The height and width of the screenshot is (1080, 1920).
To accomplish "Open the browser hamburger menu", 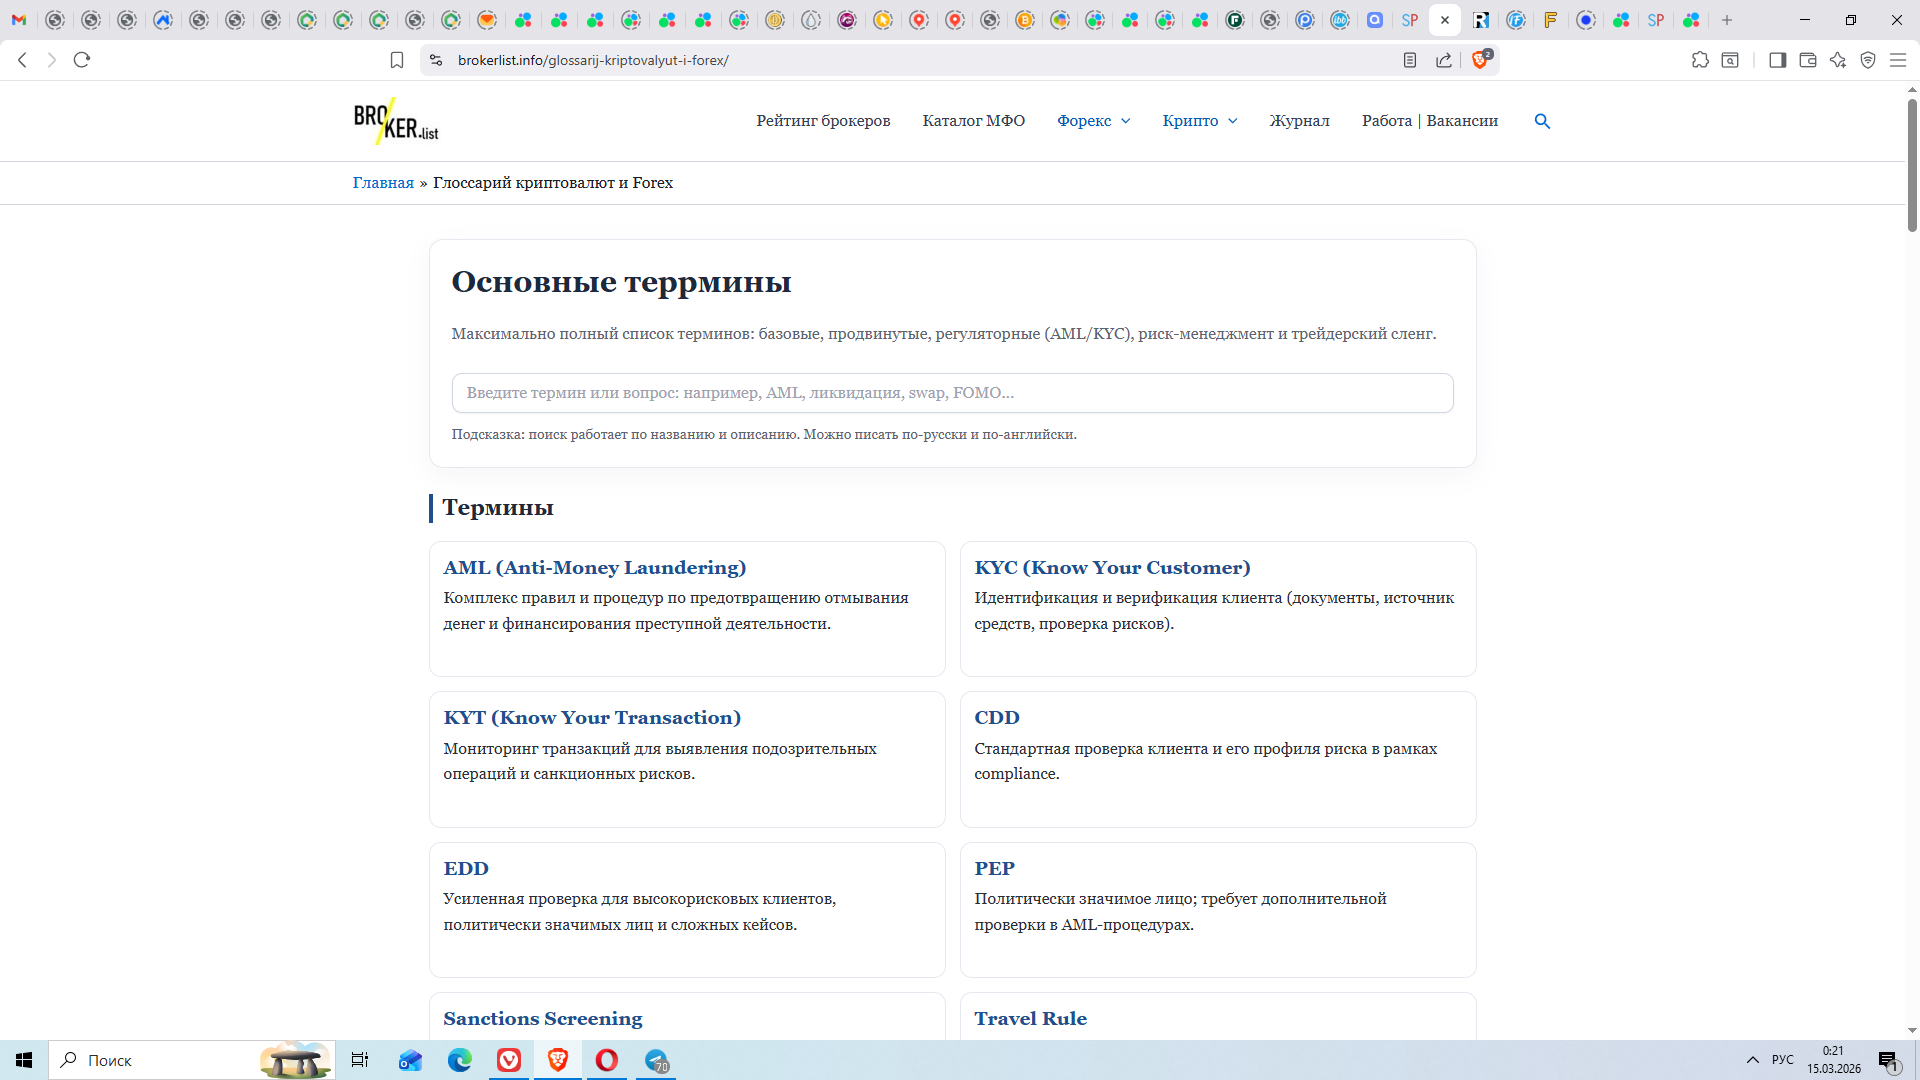I will click(x=1898, y=60).
